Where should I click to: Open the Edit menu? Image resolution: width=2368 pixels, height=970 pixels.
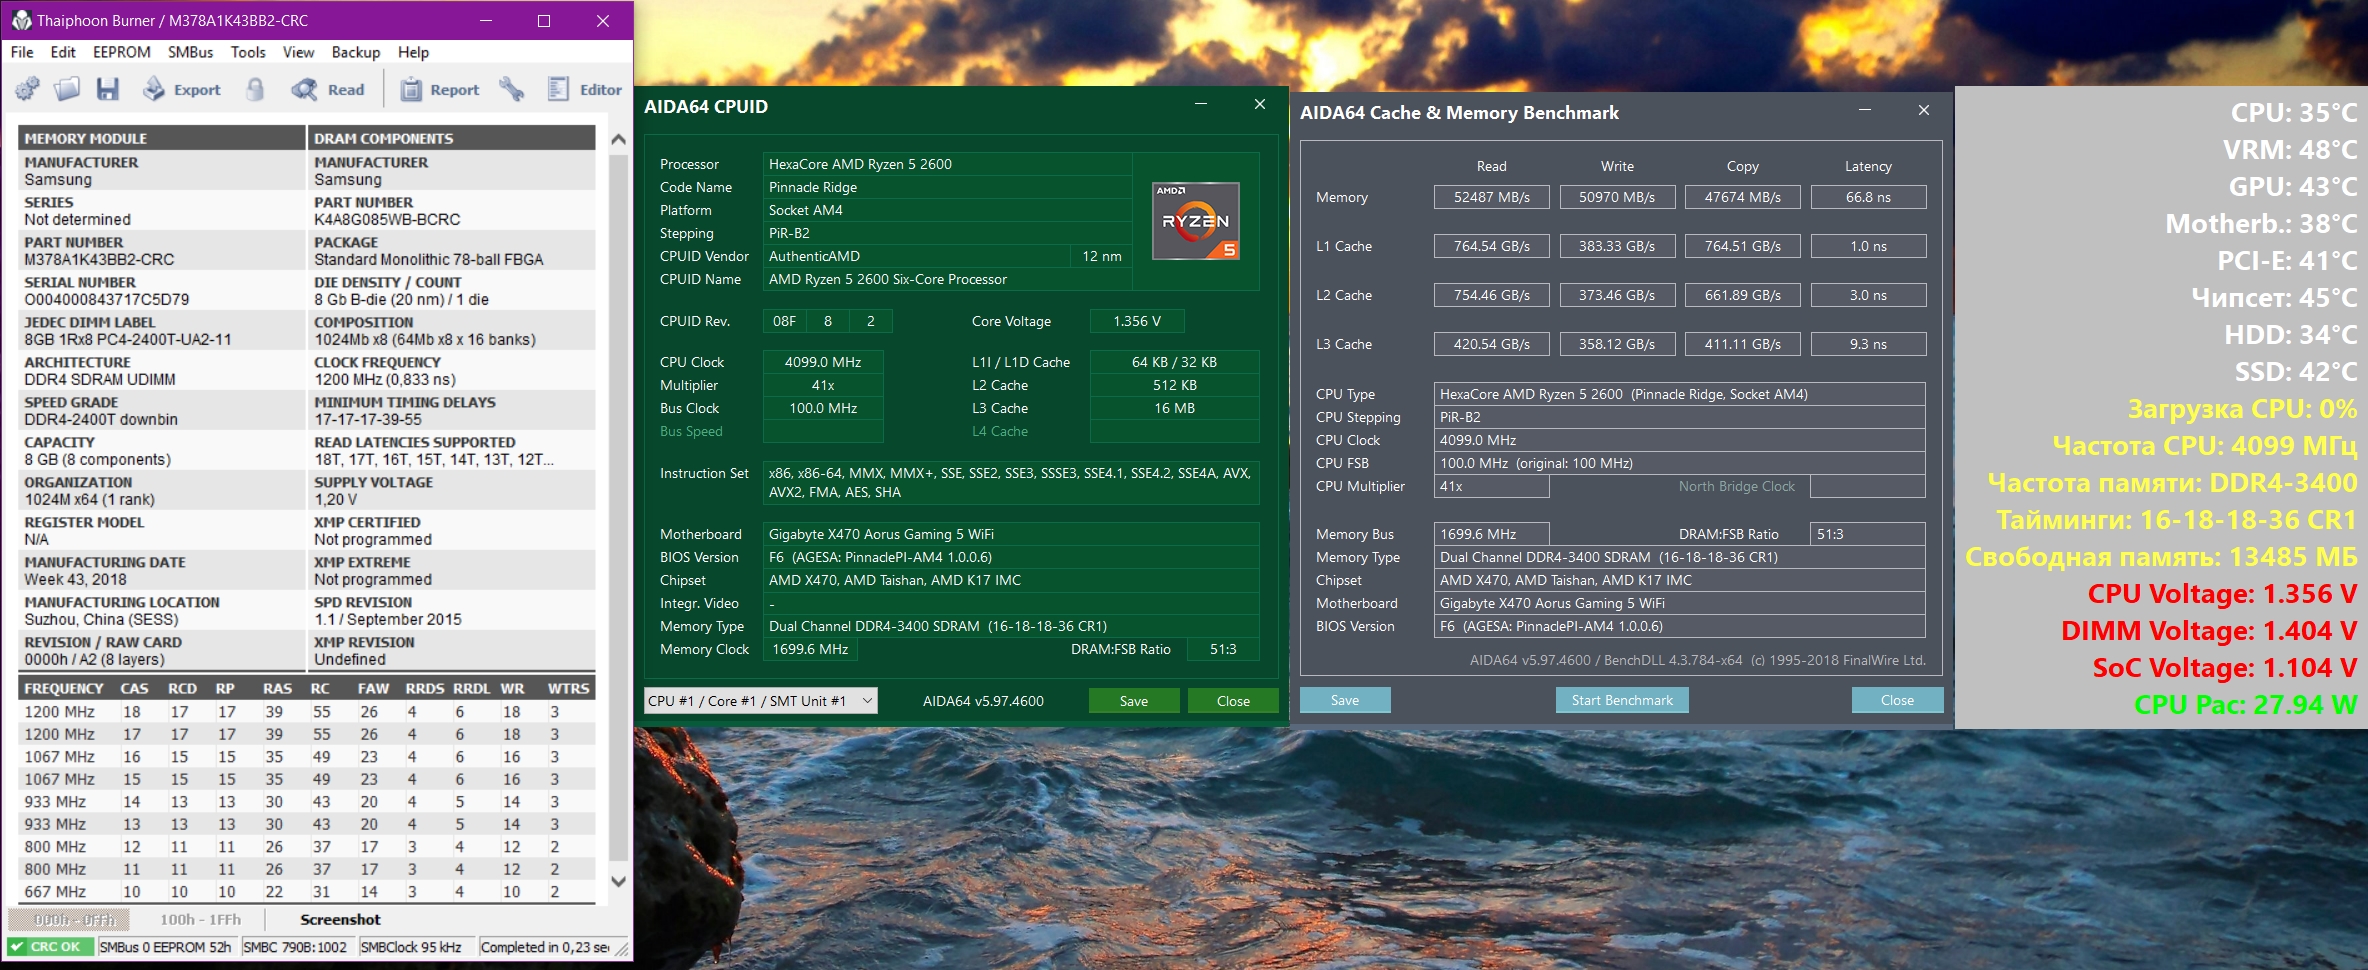click(x=63, y=52)
